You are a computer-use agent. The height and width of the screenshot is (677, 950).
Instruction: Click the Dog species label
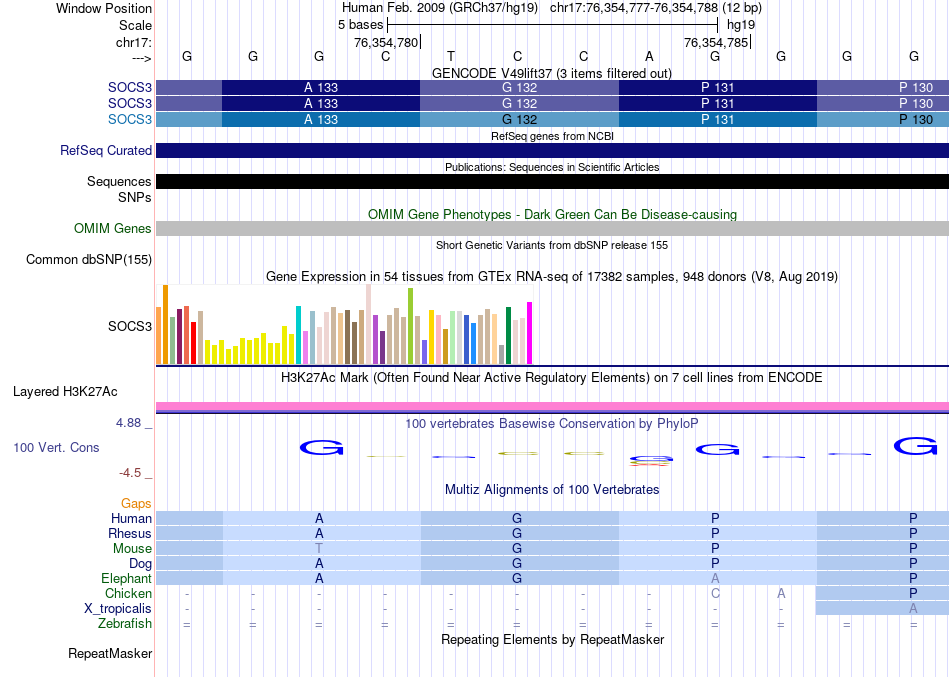(x=141, y=564)
